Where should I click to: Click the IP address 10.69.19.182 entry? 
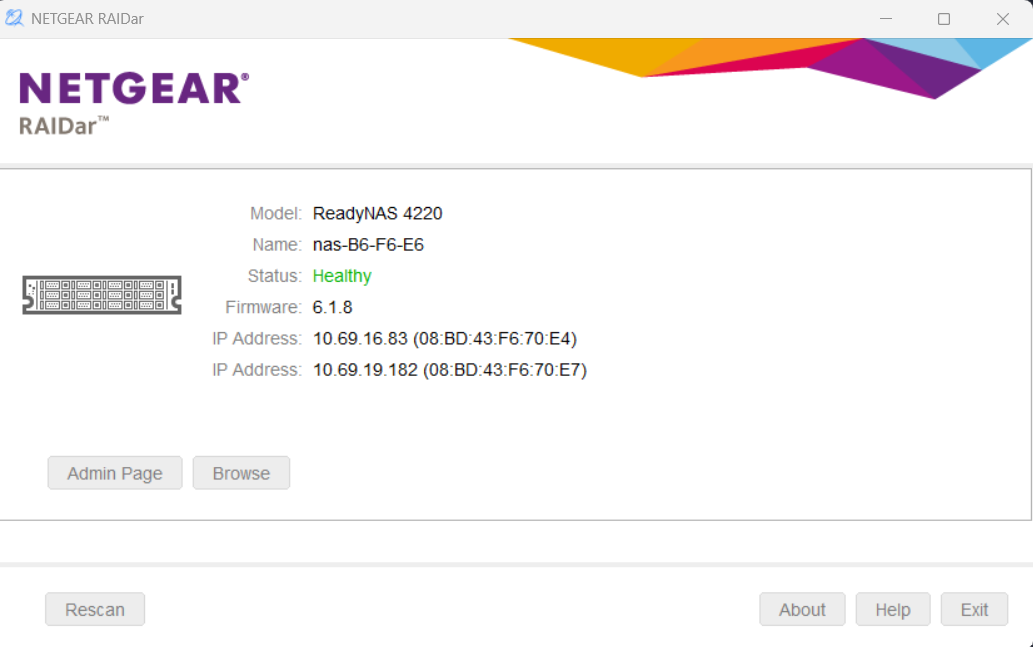450,370
